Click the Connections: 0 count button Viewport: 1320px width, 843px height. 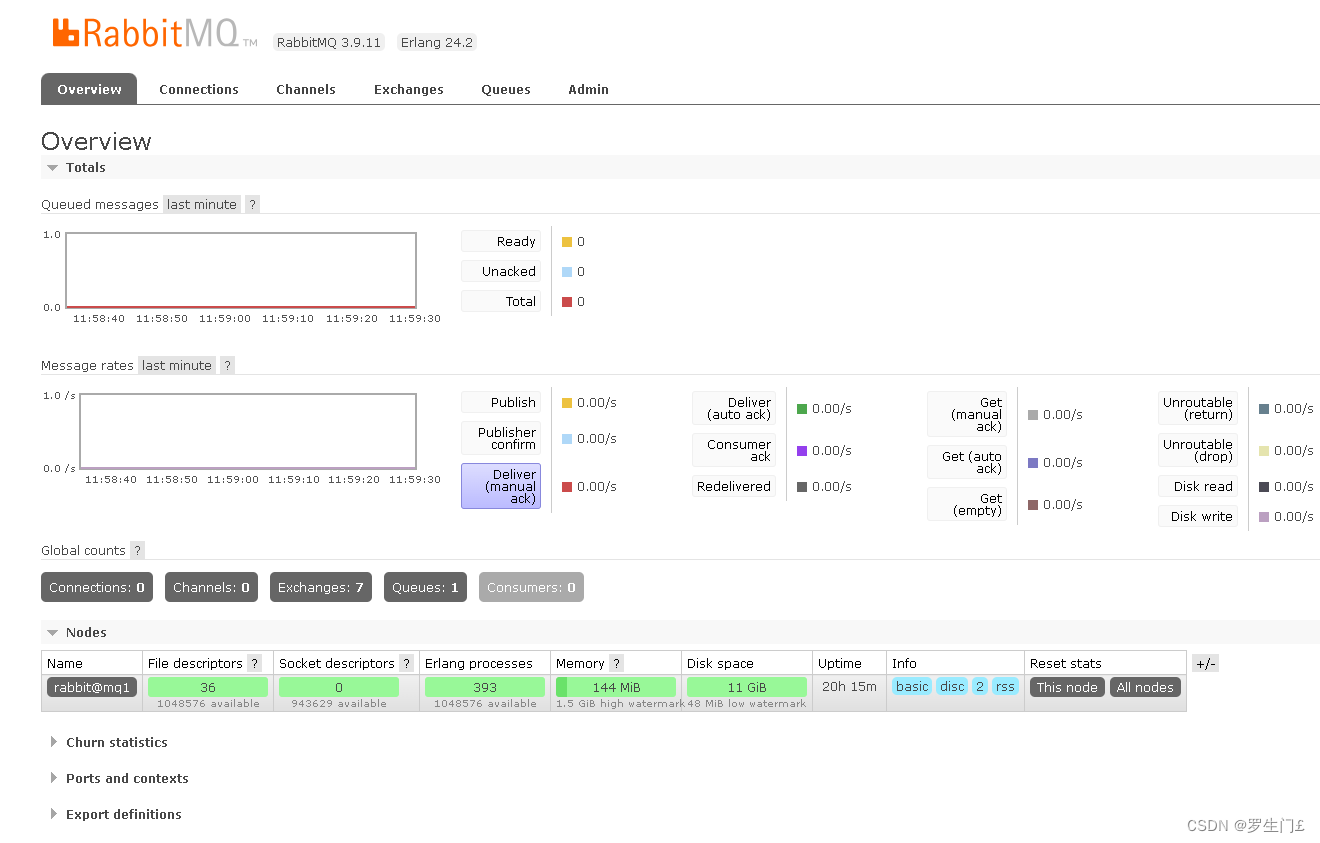[97, 587]
